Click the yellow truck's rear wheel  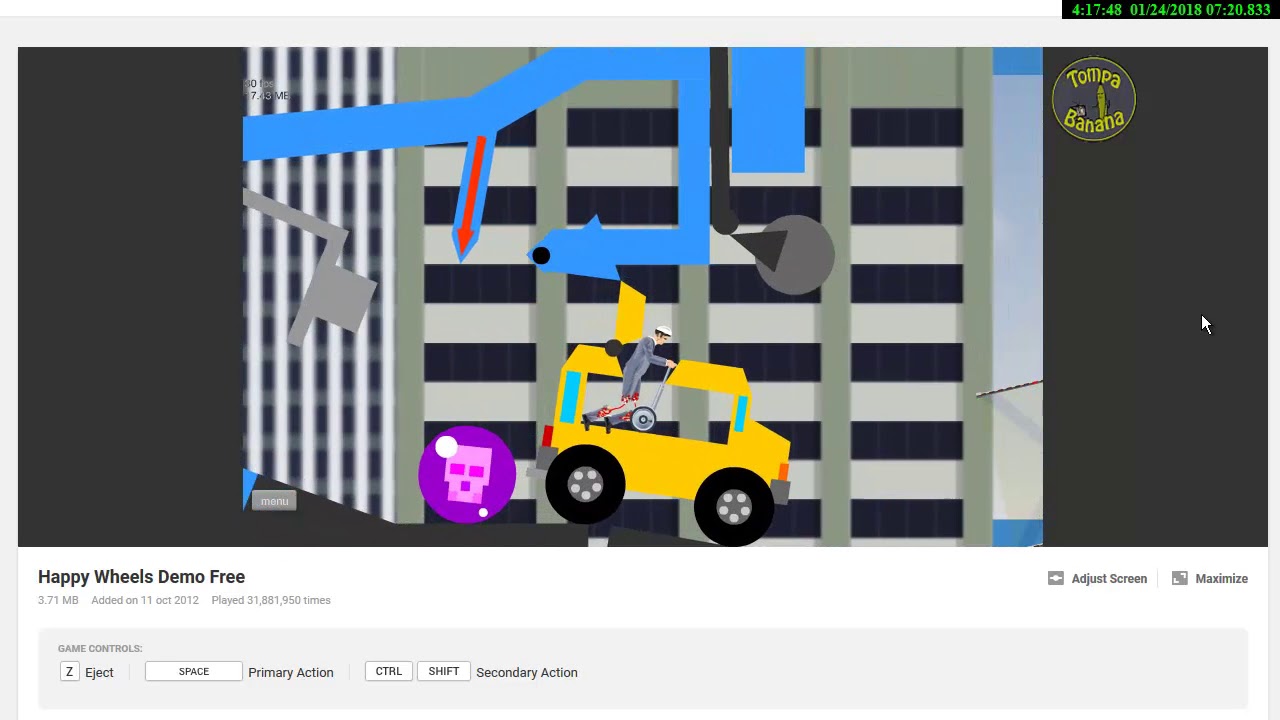[x=585, y=485]
